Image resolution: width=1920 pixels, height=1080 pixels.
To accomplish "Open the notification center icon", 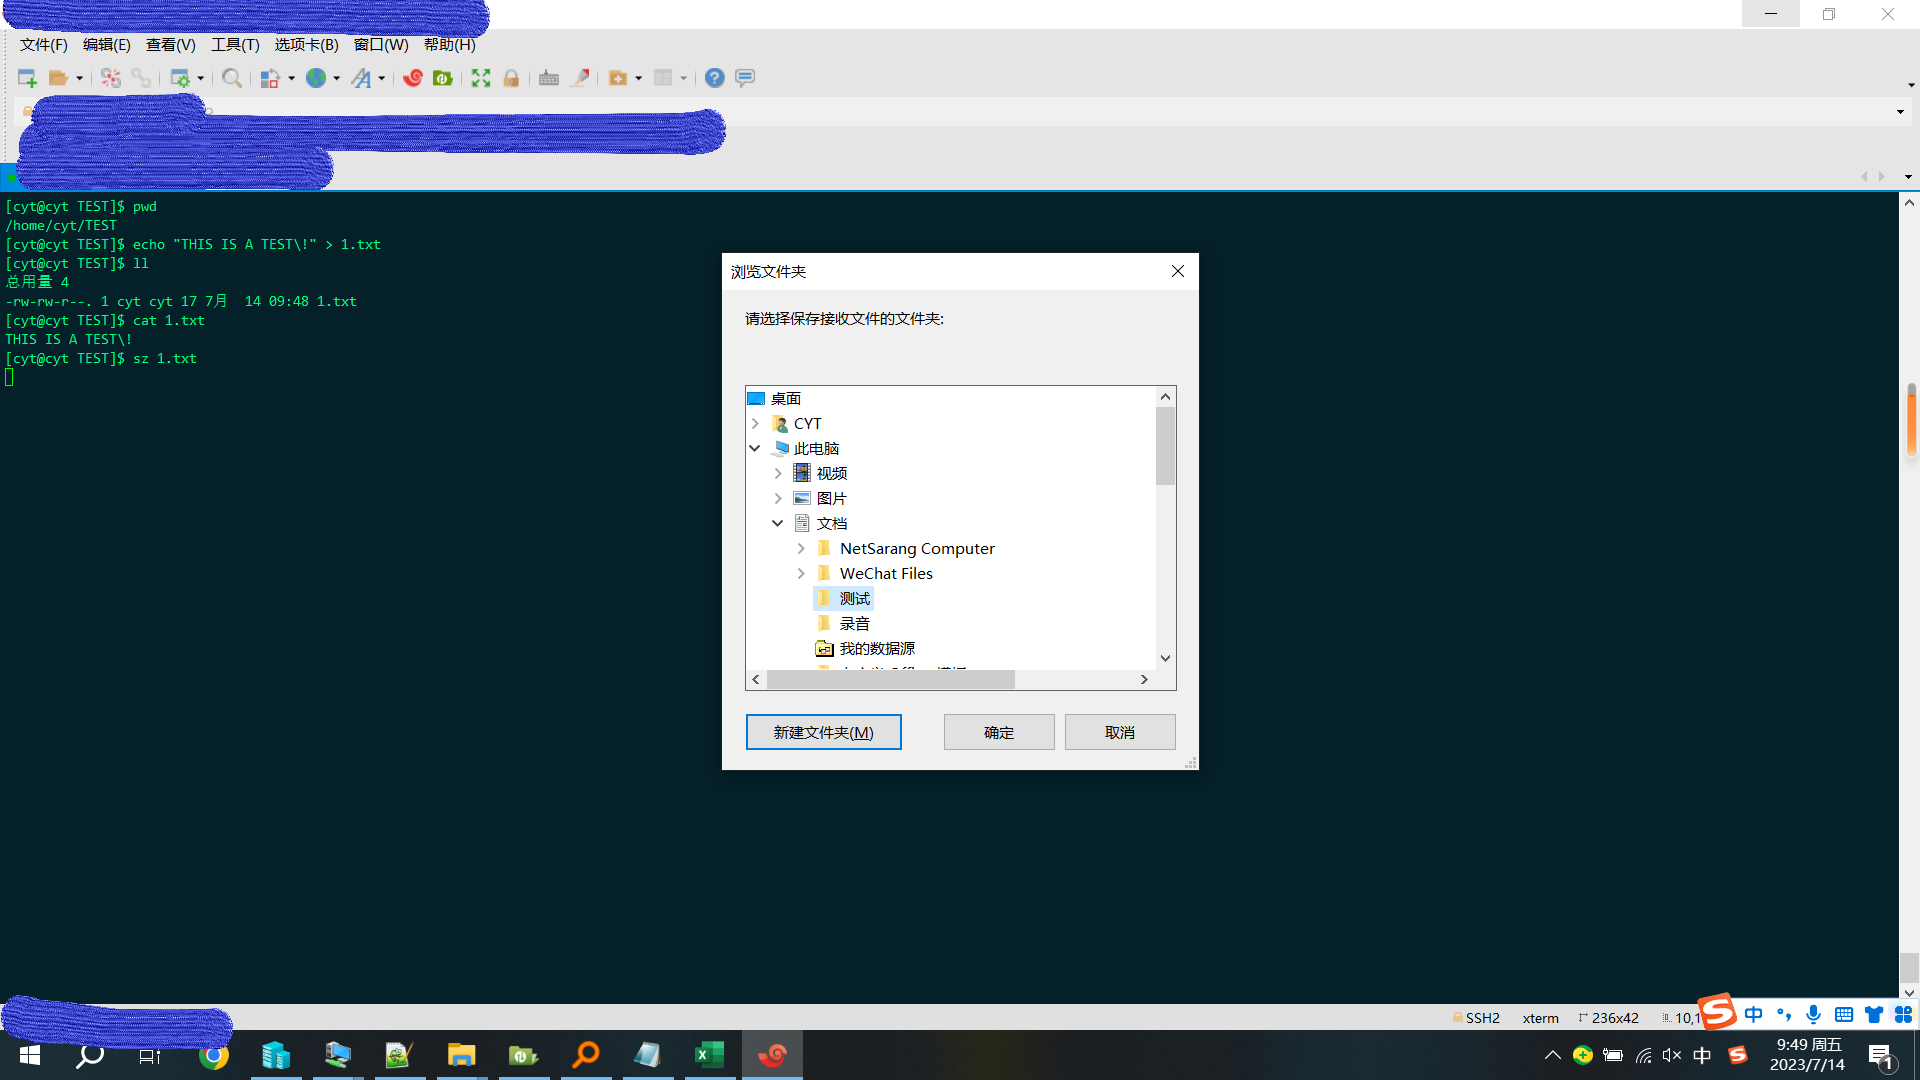I will (1881, 1056).
